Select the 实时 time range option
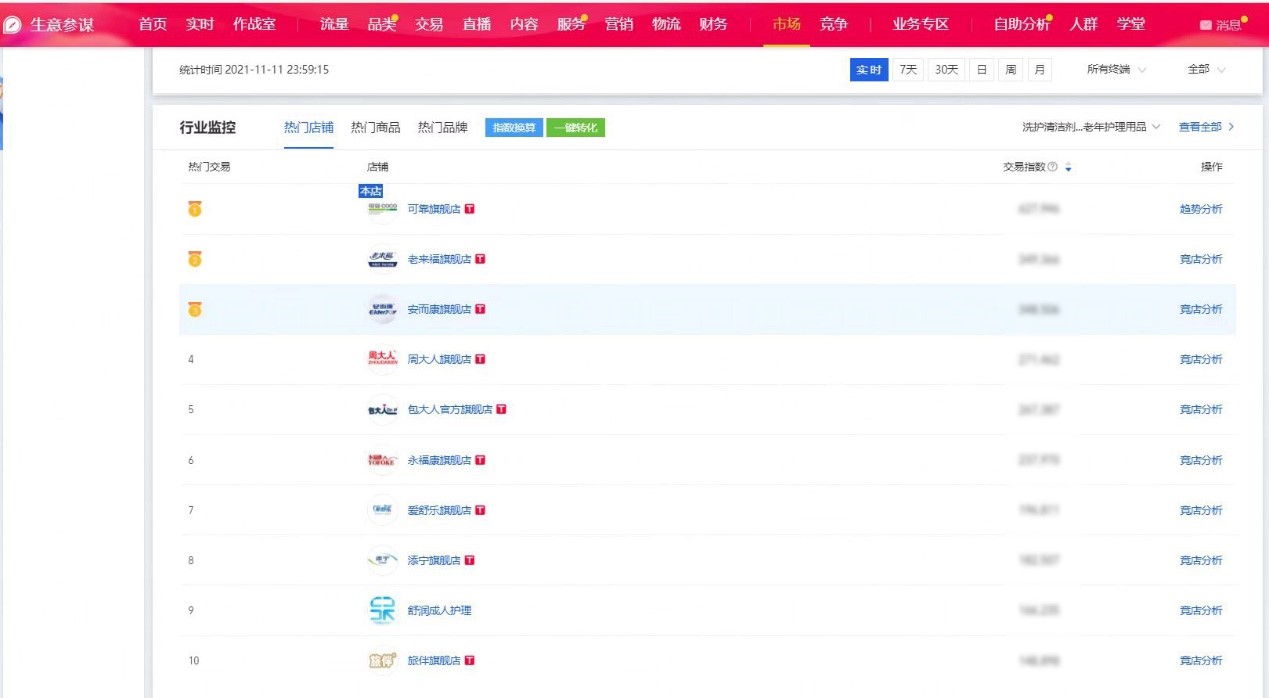This screenshot has width=1269, height=698. point(869,70)
